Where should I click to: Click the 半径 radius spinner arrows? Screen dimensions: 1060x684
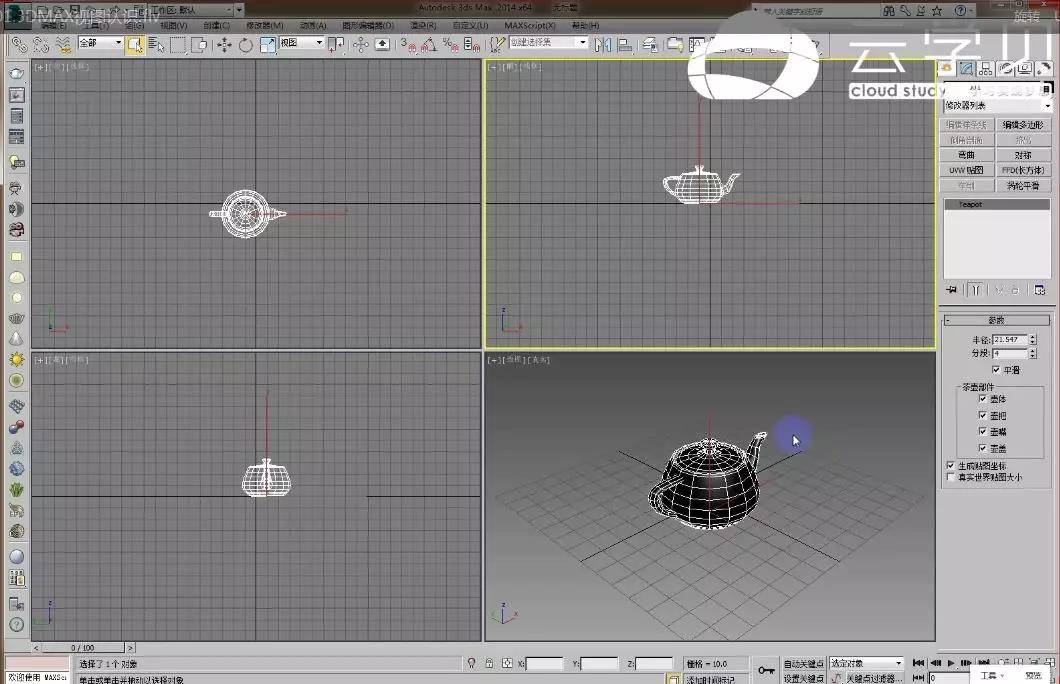point(1032,339)
